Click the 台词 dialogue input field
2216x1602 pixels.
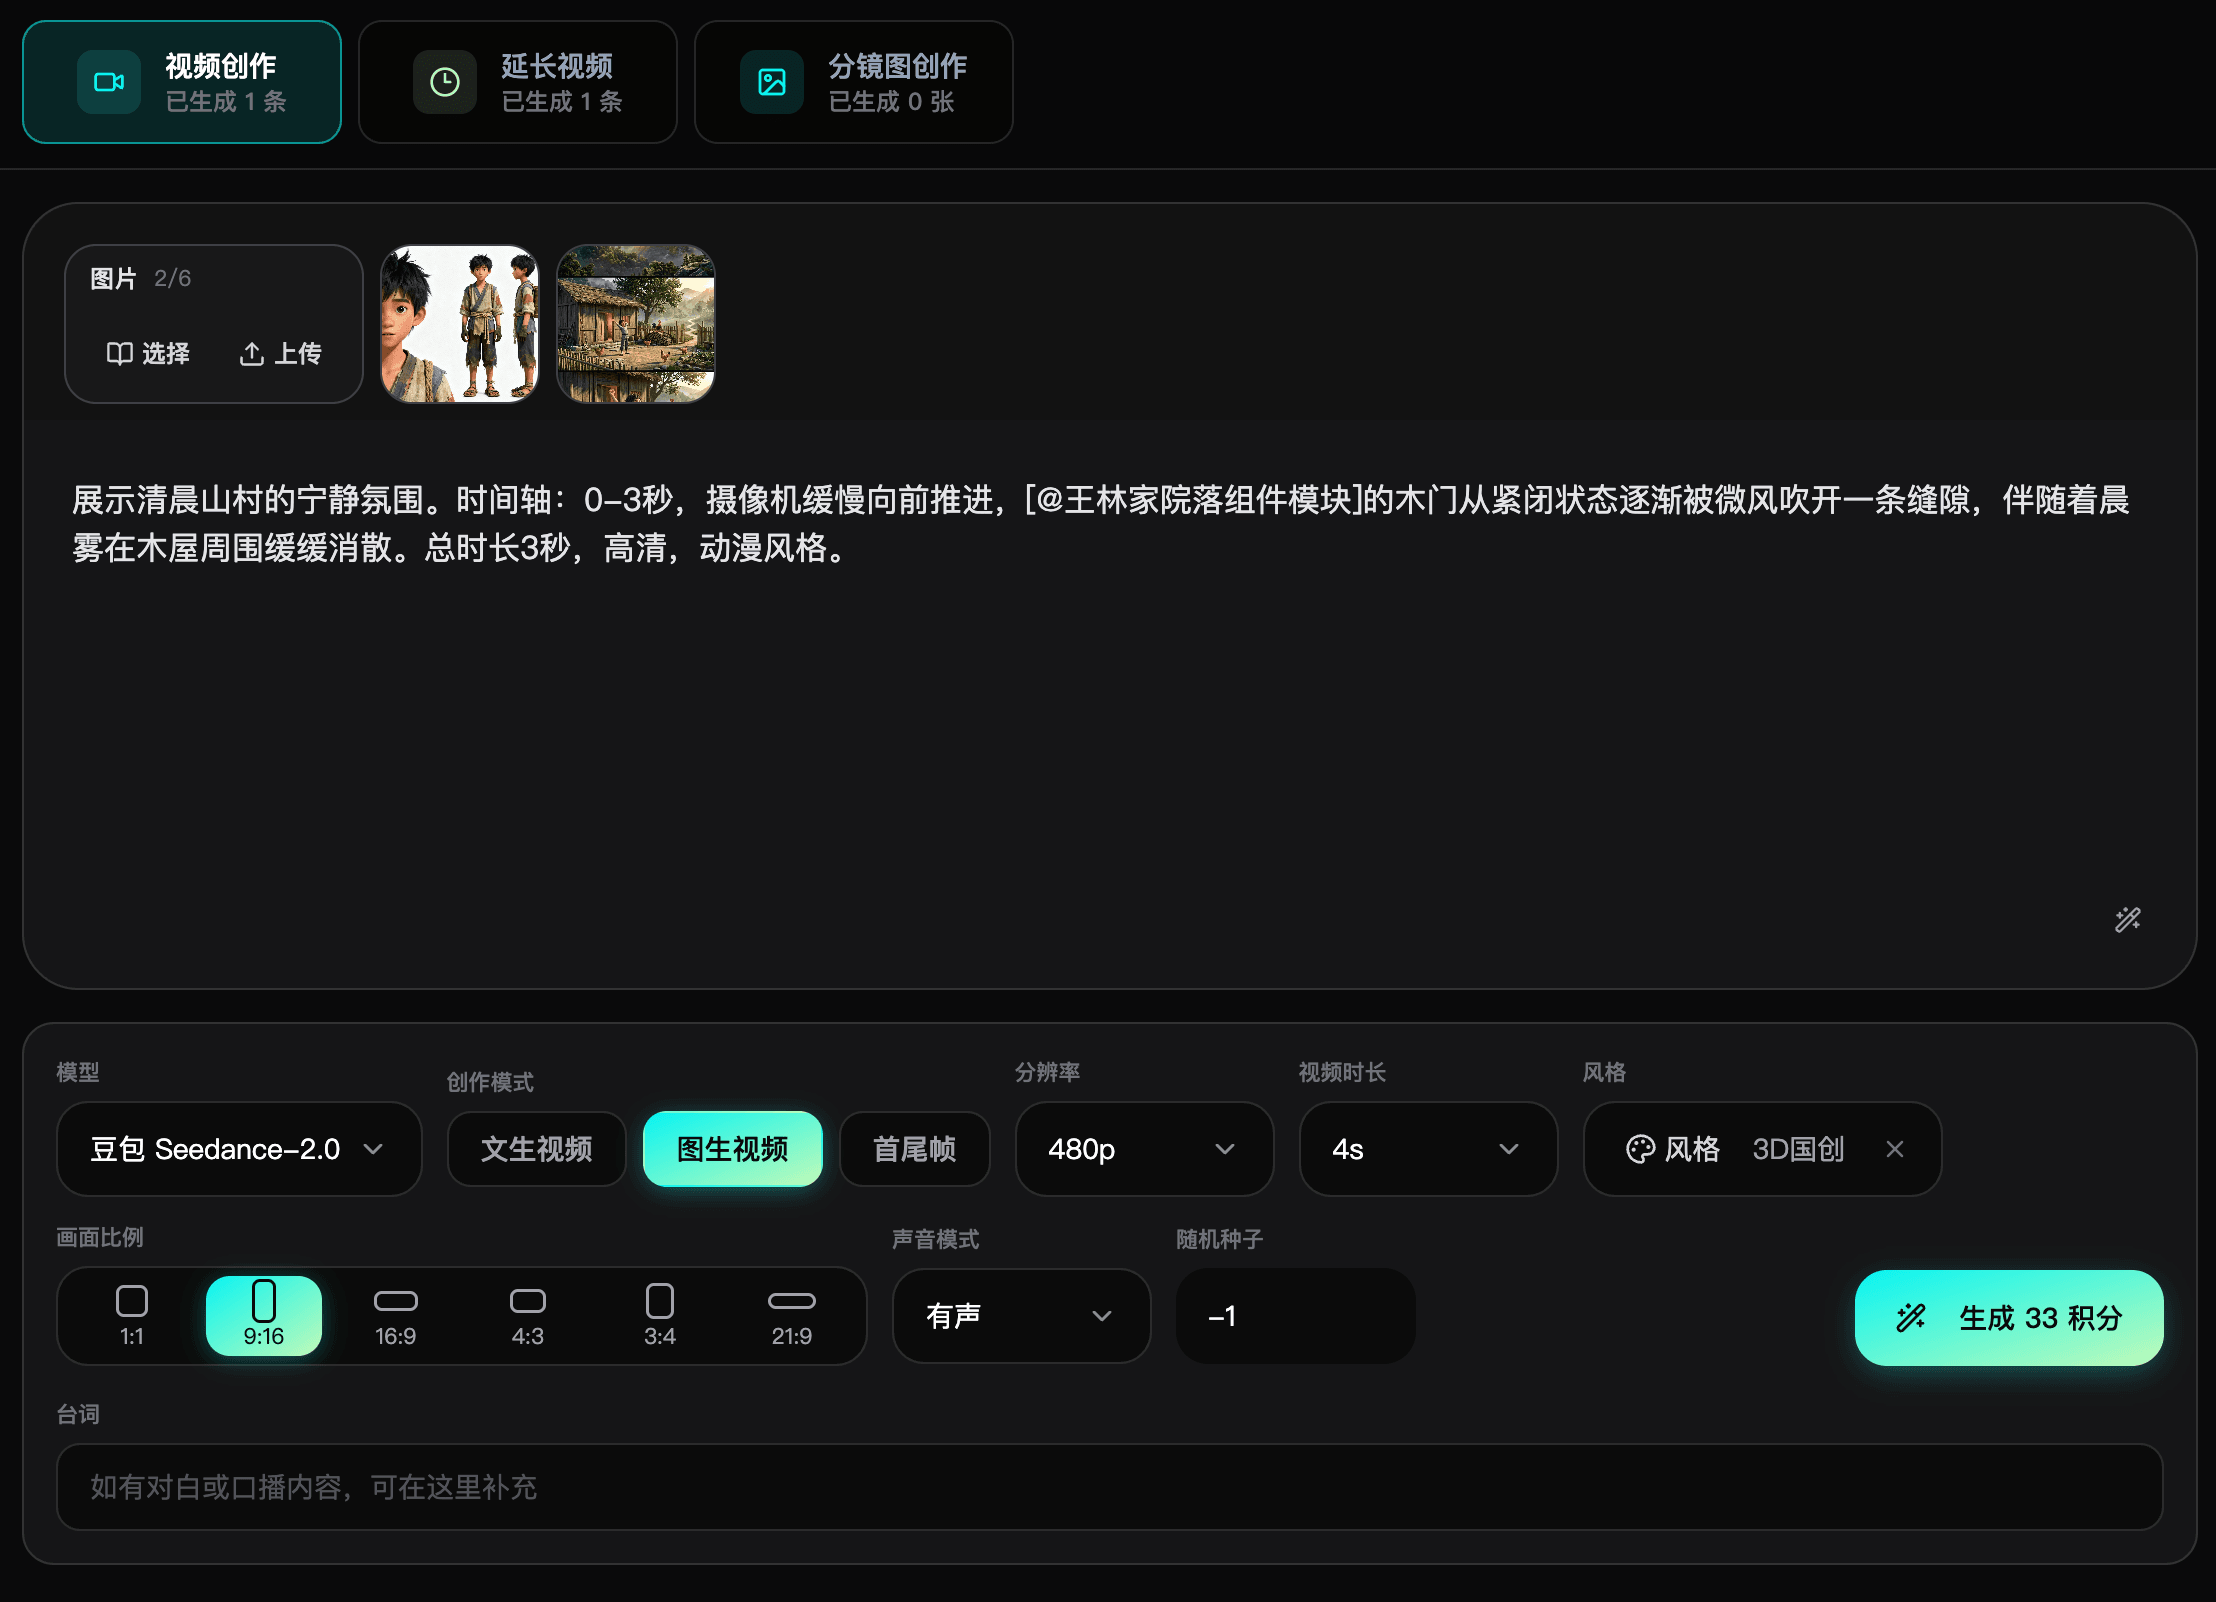(1110, 1487)
